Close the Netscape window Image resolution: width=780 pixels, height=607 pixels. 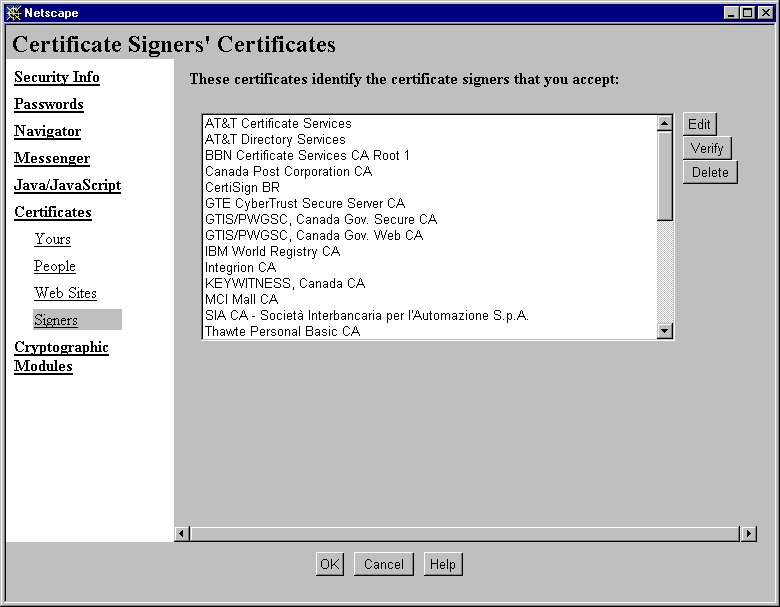(x=766, y=13)
